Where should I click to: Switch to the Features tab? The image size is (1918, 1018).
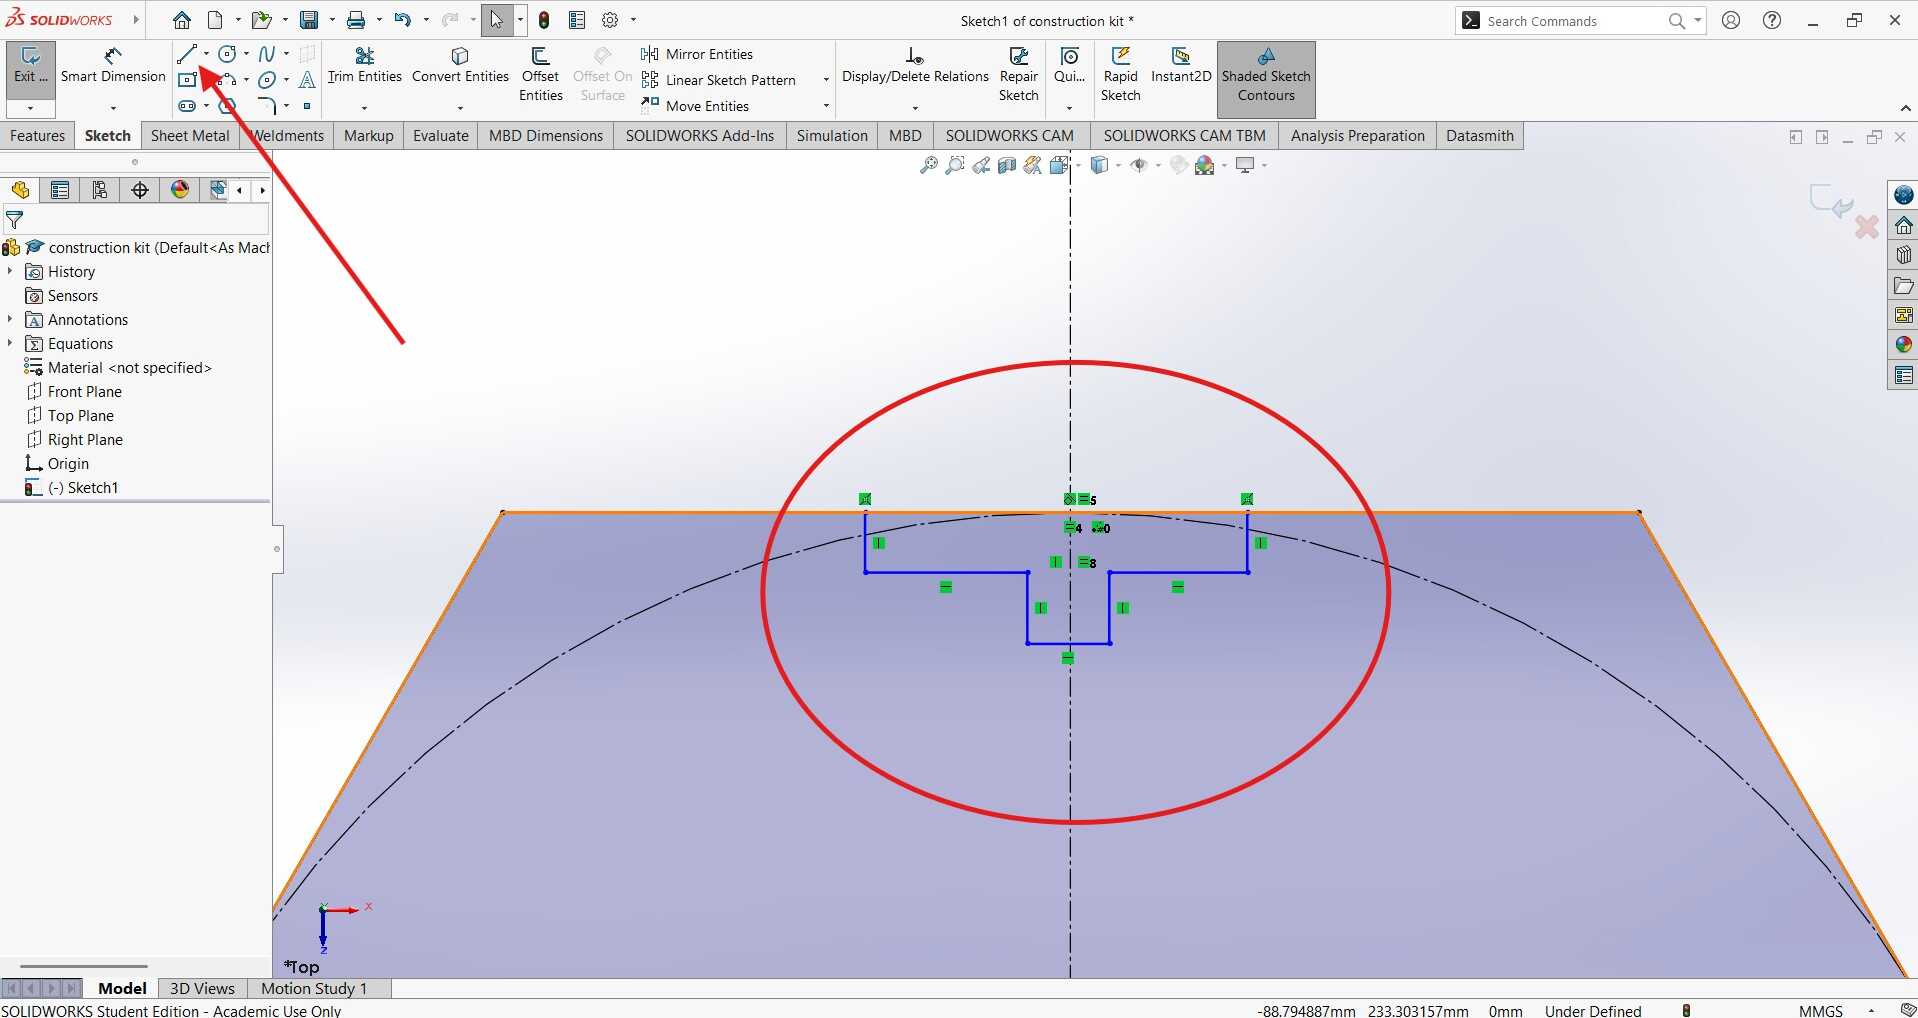(37, 136)
